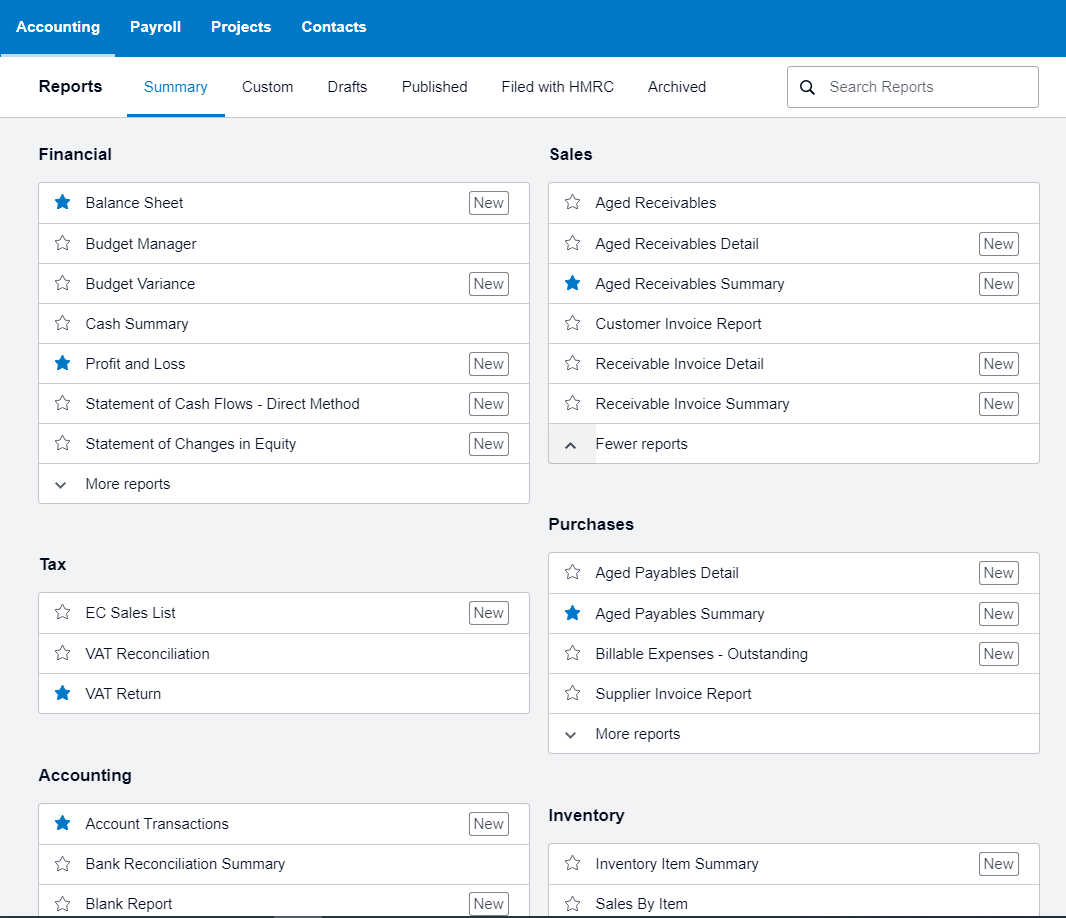Open the EC Sales List report
Screen dimensions: 1066x918
[131, 613]
